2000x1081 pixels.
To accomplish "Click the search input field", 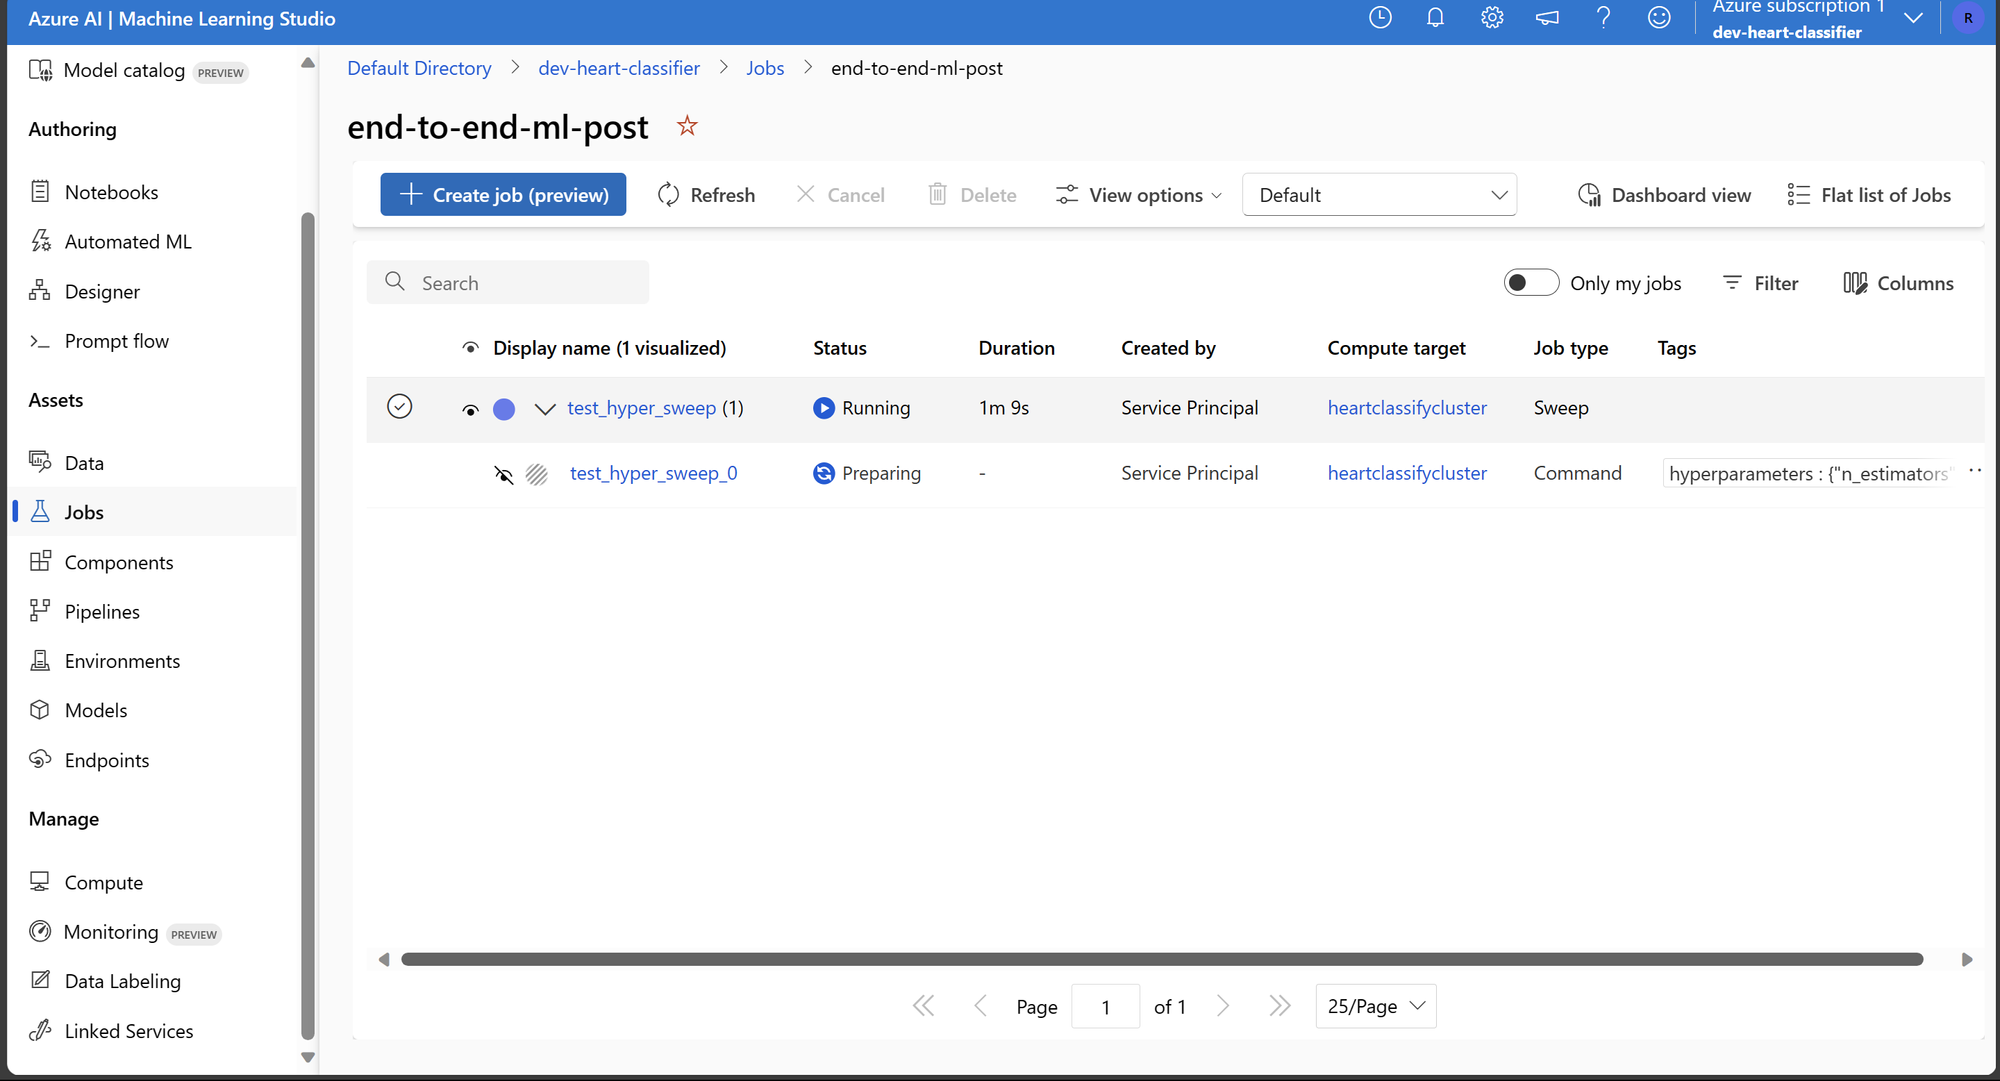I will (x=508, y=282).
